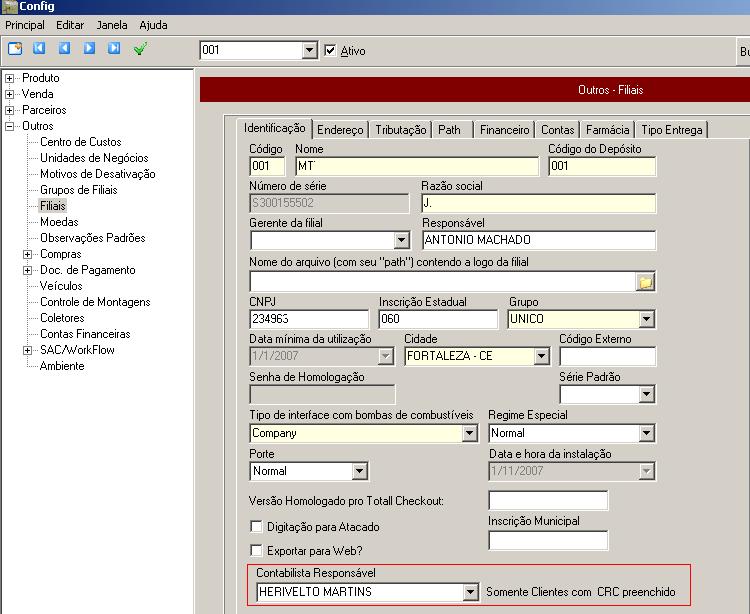Select Motivos de Desativação in tree
750x614 pixels.
coord(98,174)
